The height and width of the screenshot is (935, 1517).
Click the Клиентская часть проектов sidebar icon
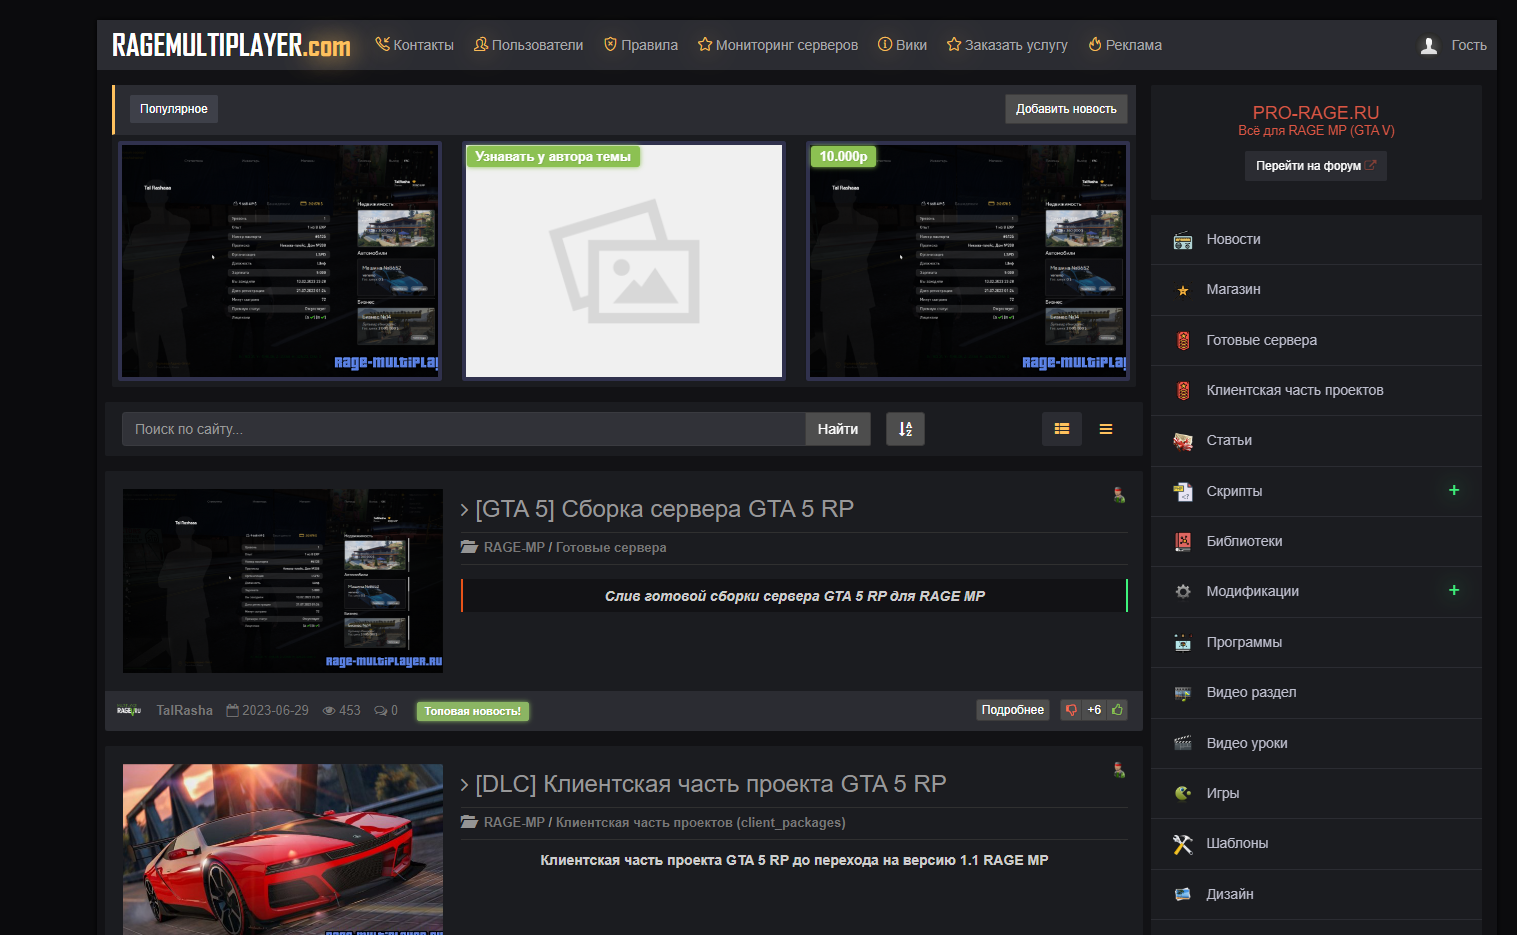(x=1183, y=390)
